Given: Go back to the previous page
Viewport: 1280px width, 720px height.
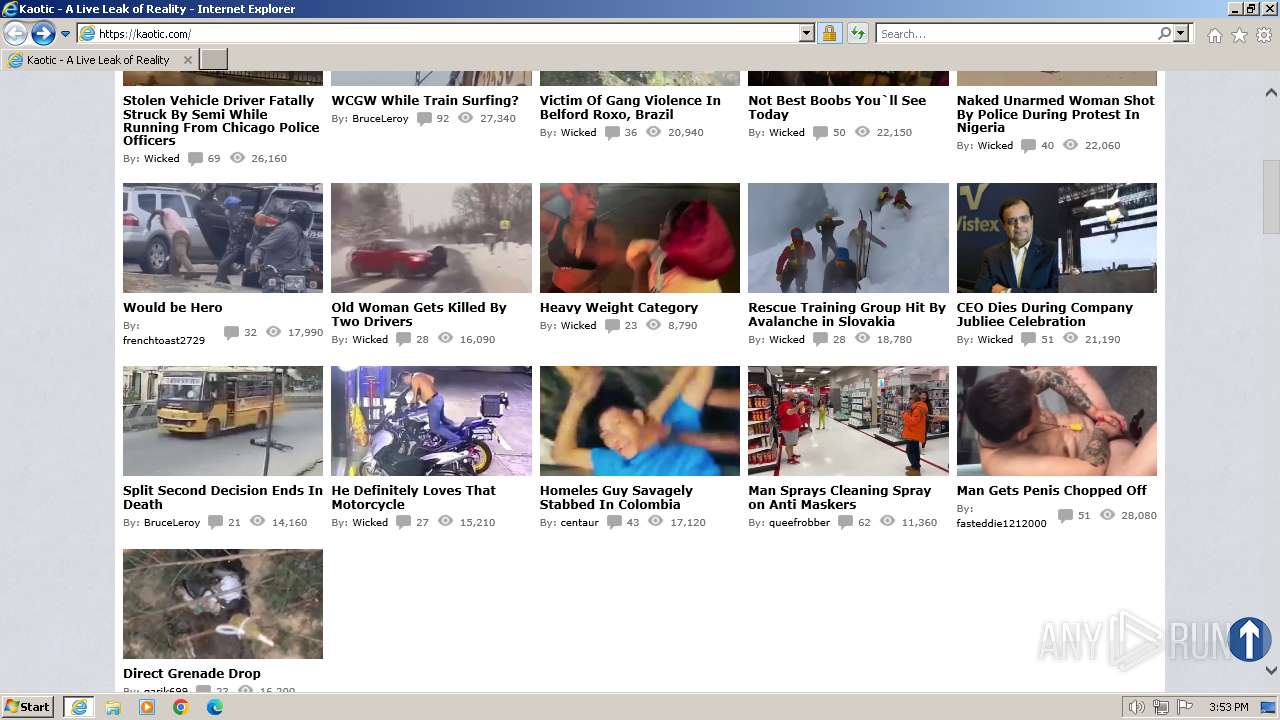Looking at the screenshot, I should tap(15, 34).
